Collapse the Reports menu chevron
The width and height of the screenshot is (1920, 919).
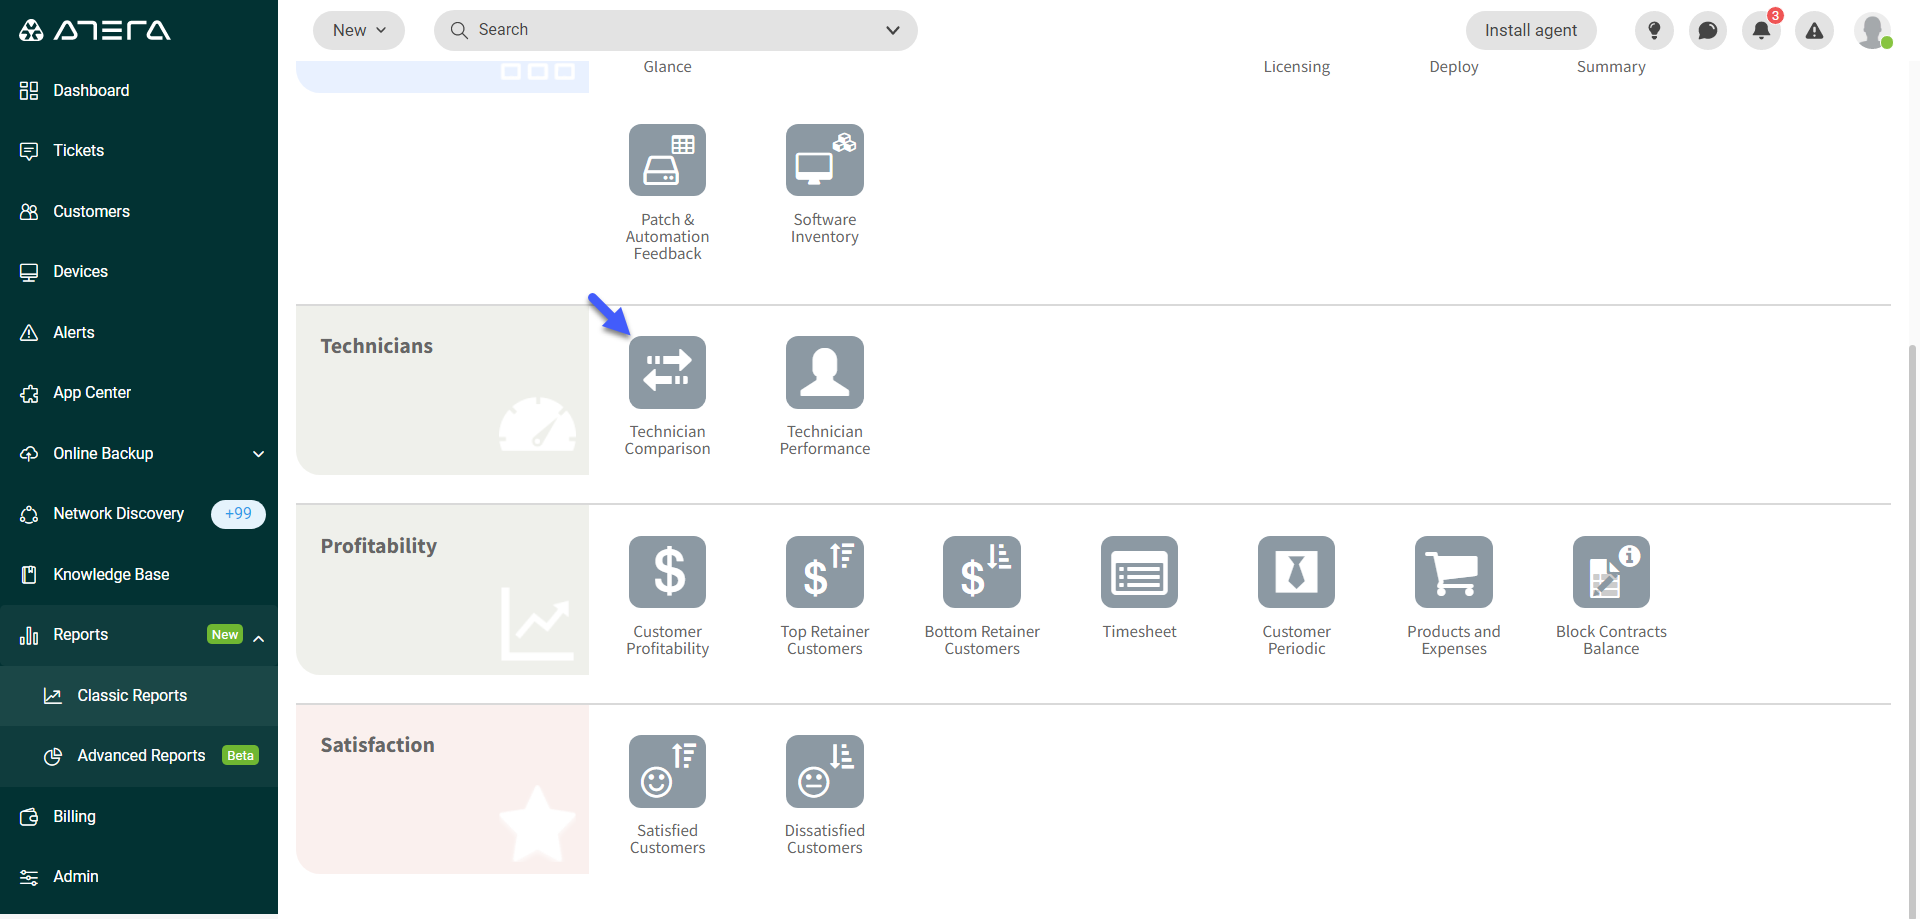[x=259, y=637]
